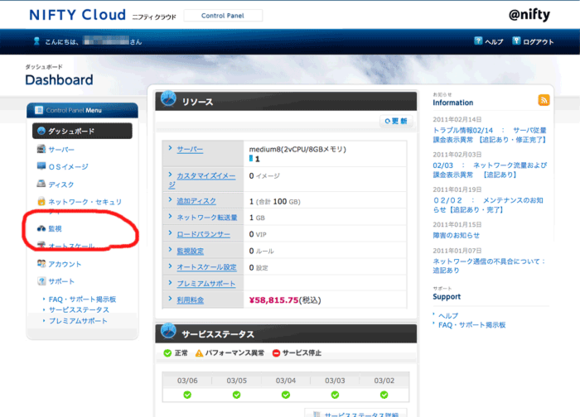
Task: Click the OS image monitor icon
Action: (x=41, y=166)
